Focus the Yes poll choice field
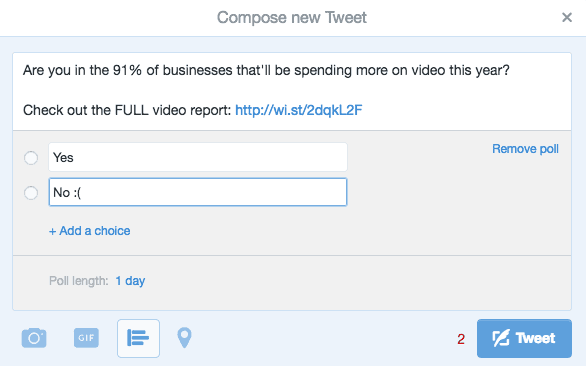Image resolution: width=586 pixels, height=366 pixels. (x=198, y=157)
